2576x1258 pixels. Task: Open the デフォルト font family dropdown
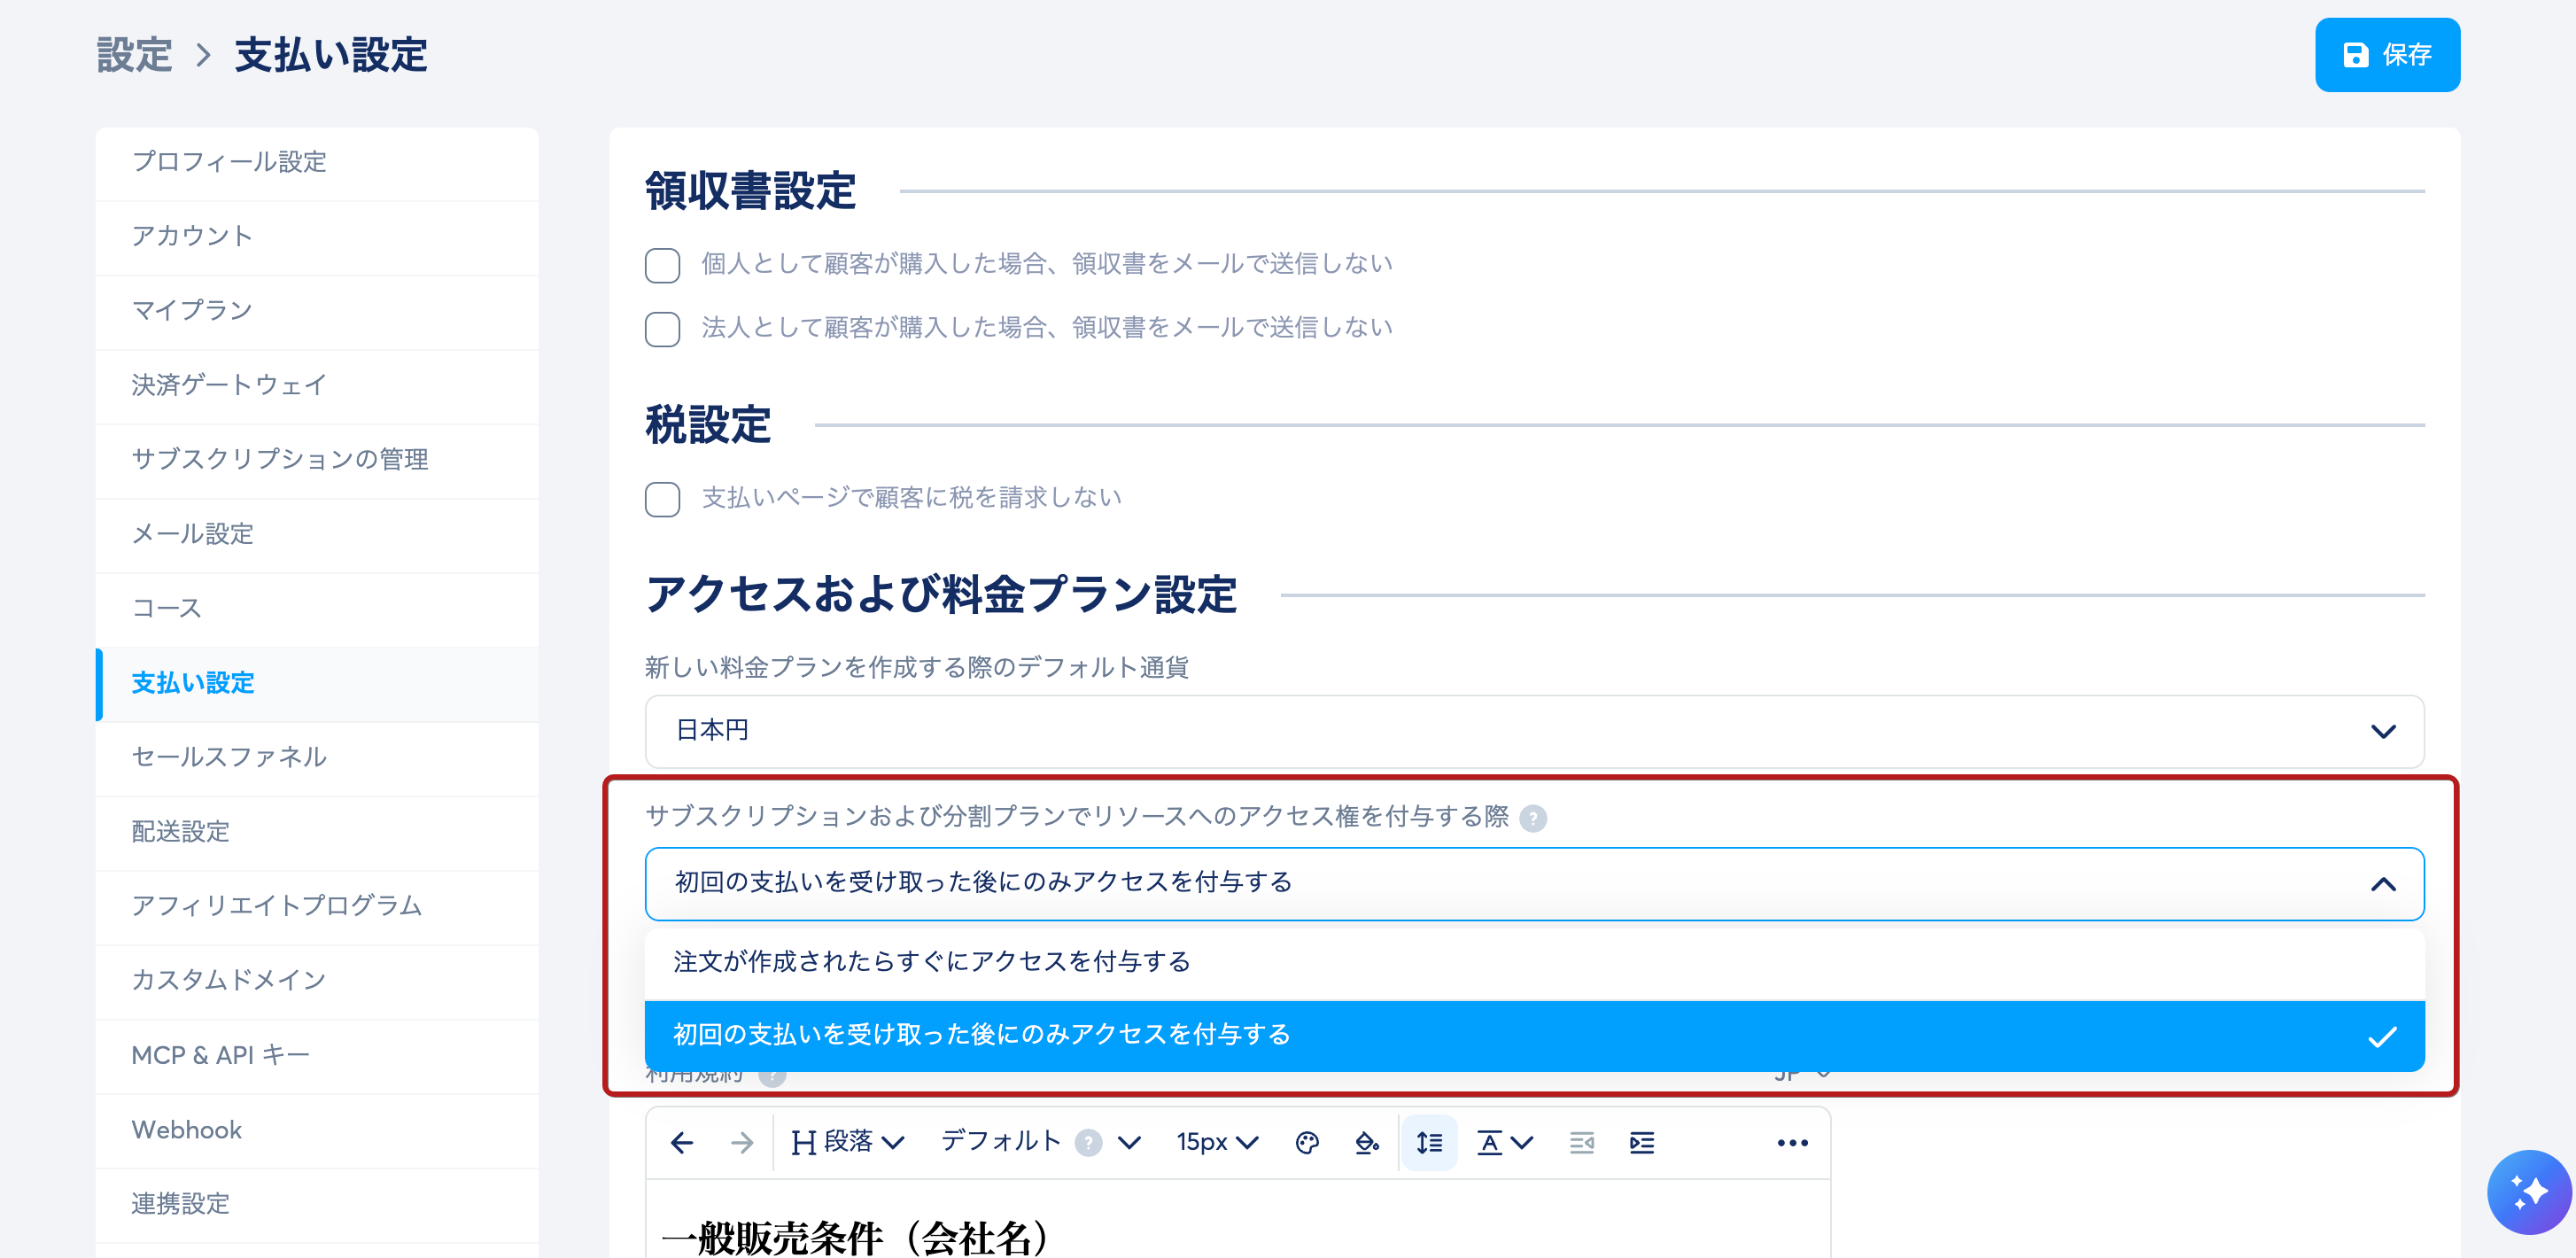[x=1040, y=1142]
